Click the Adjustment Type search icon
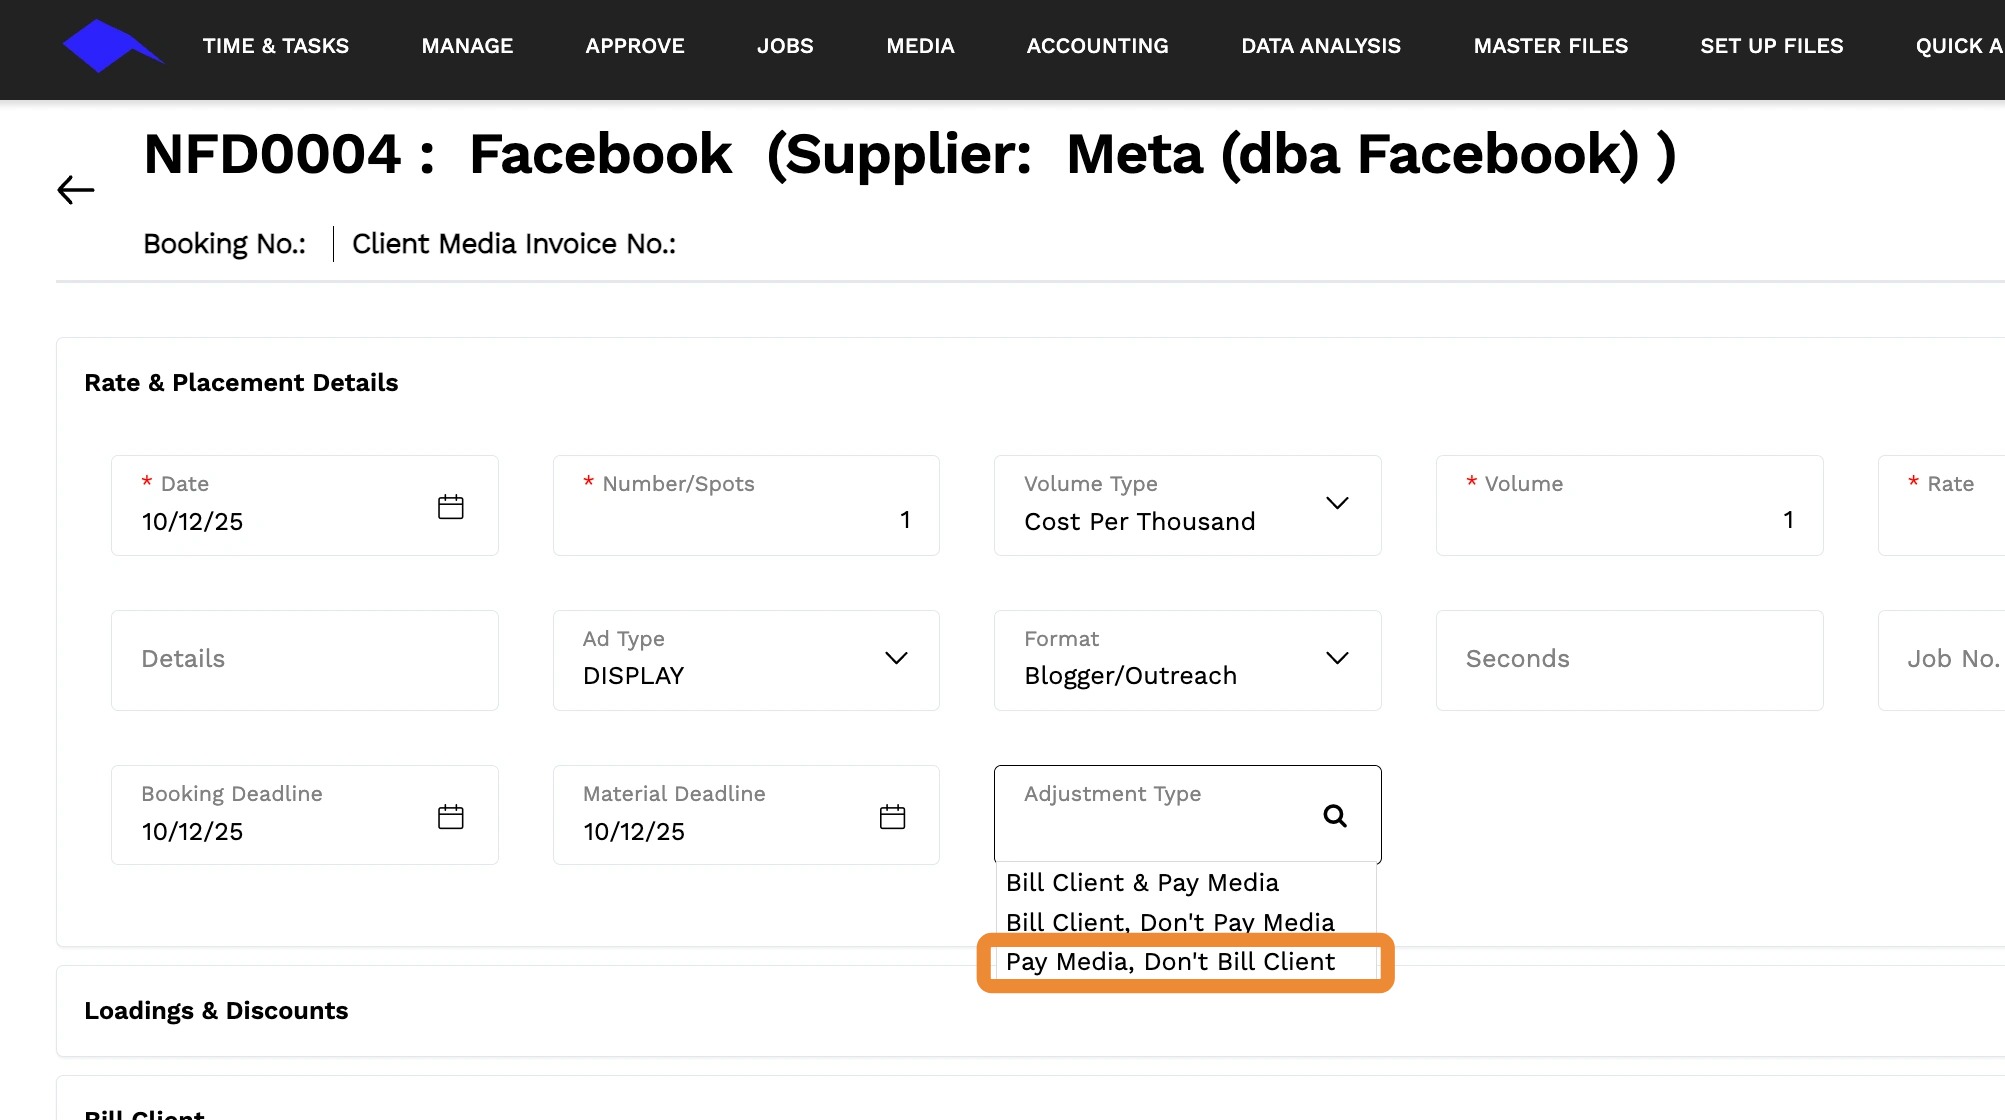Image resolution: width=2005 pixels, height=1120 pixels. click(x=1335, y=816)
